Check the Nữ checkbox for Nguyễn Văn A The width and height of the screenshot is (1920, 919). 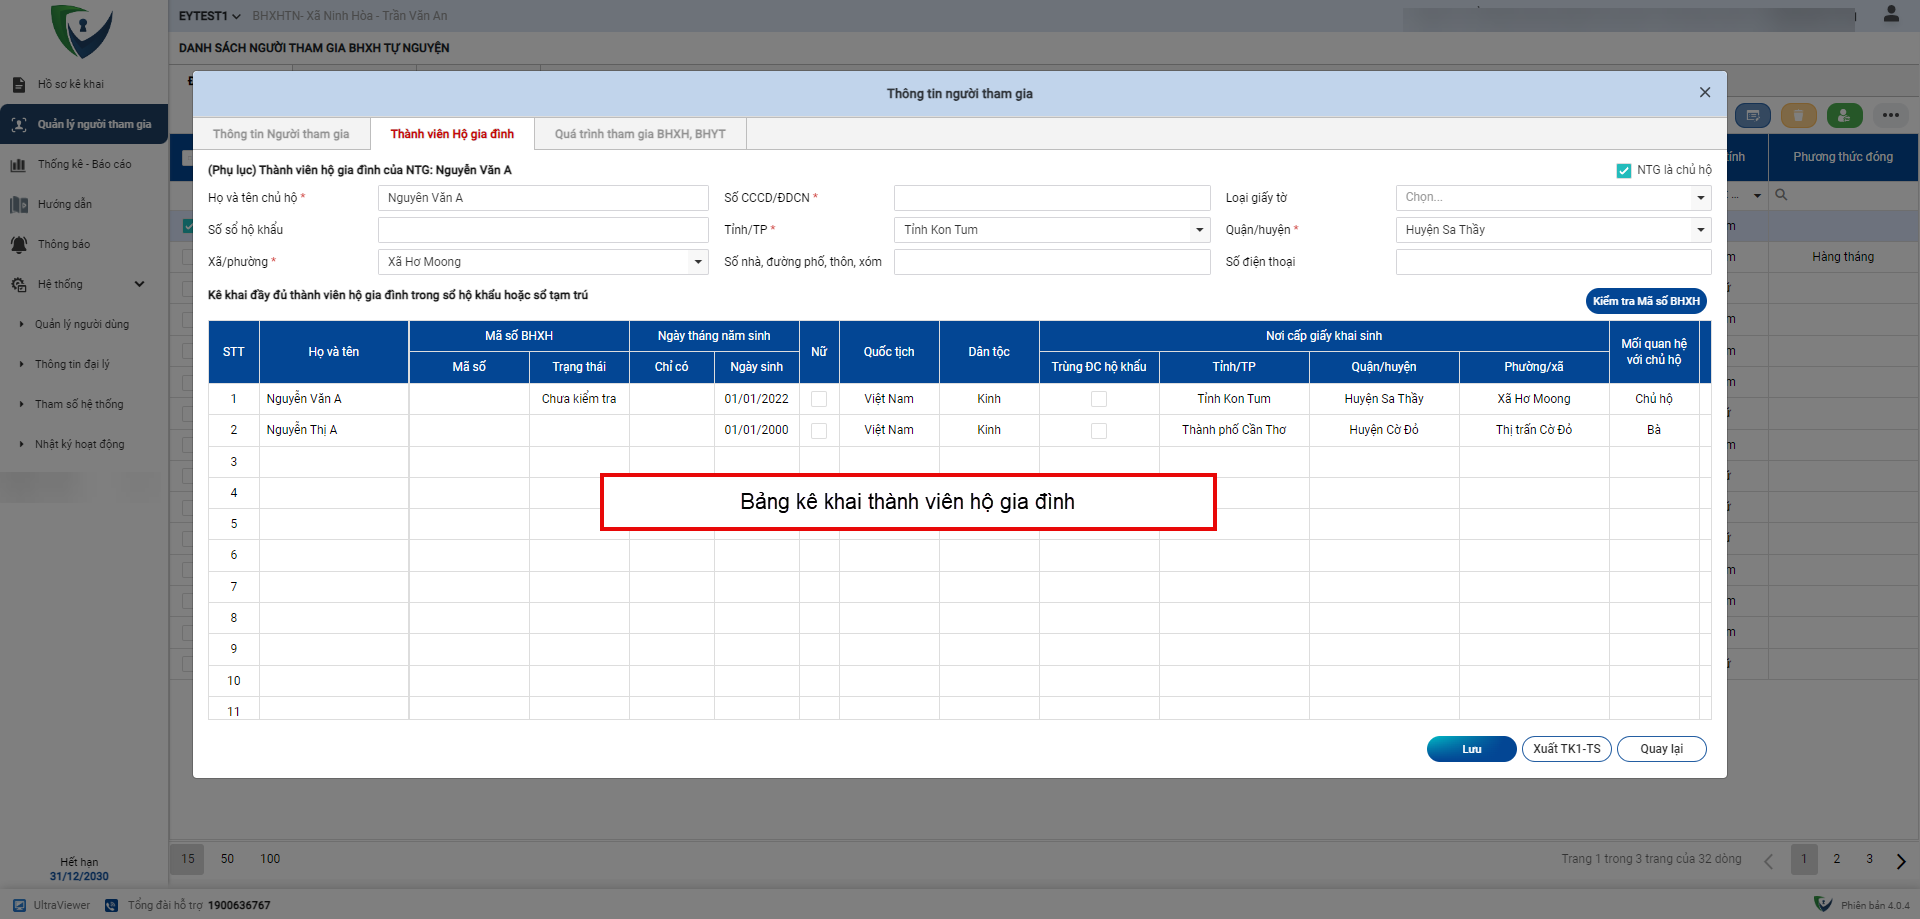[x=819, y=399]
